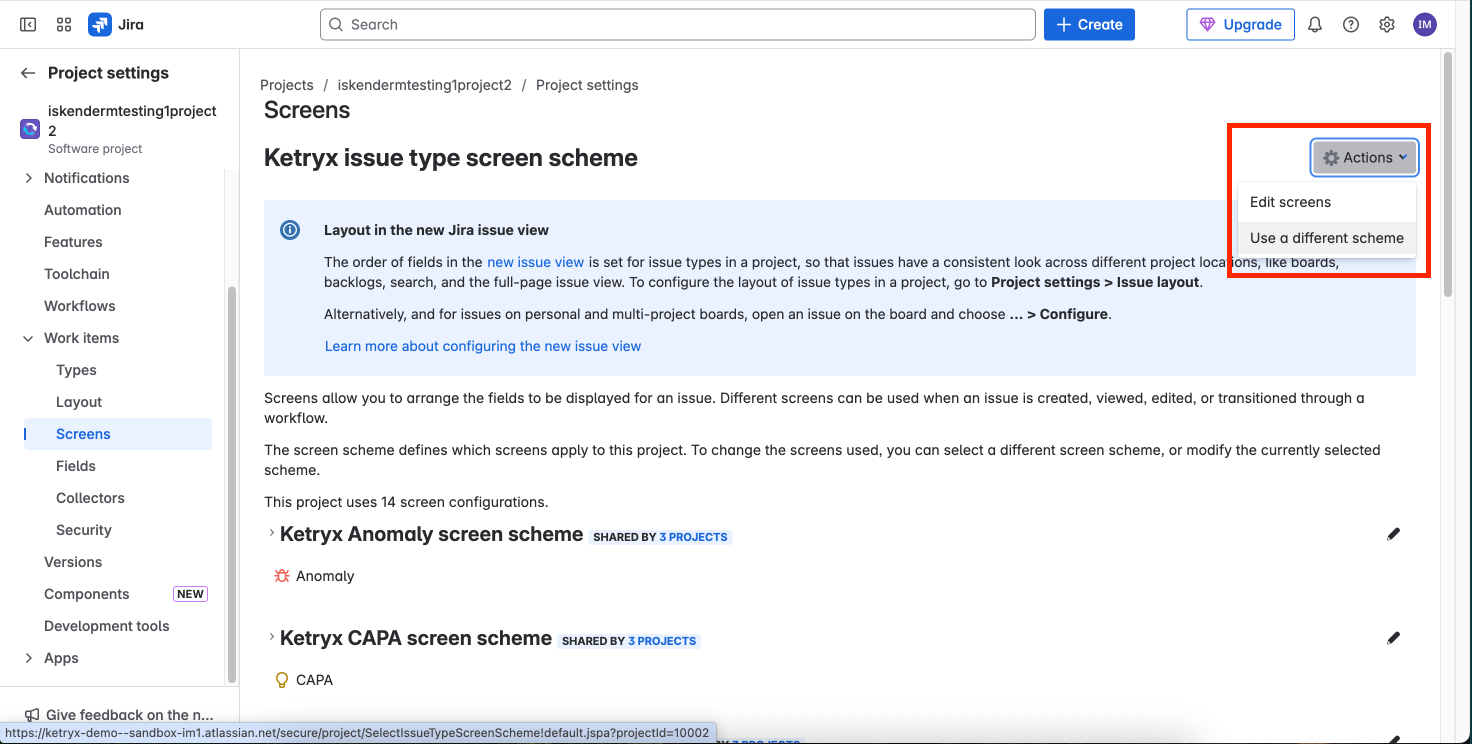Screen dimensions: 1472x744
Task: Click the Jira logo
Action: tap(116, 24)
